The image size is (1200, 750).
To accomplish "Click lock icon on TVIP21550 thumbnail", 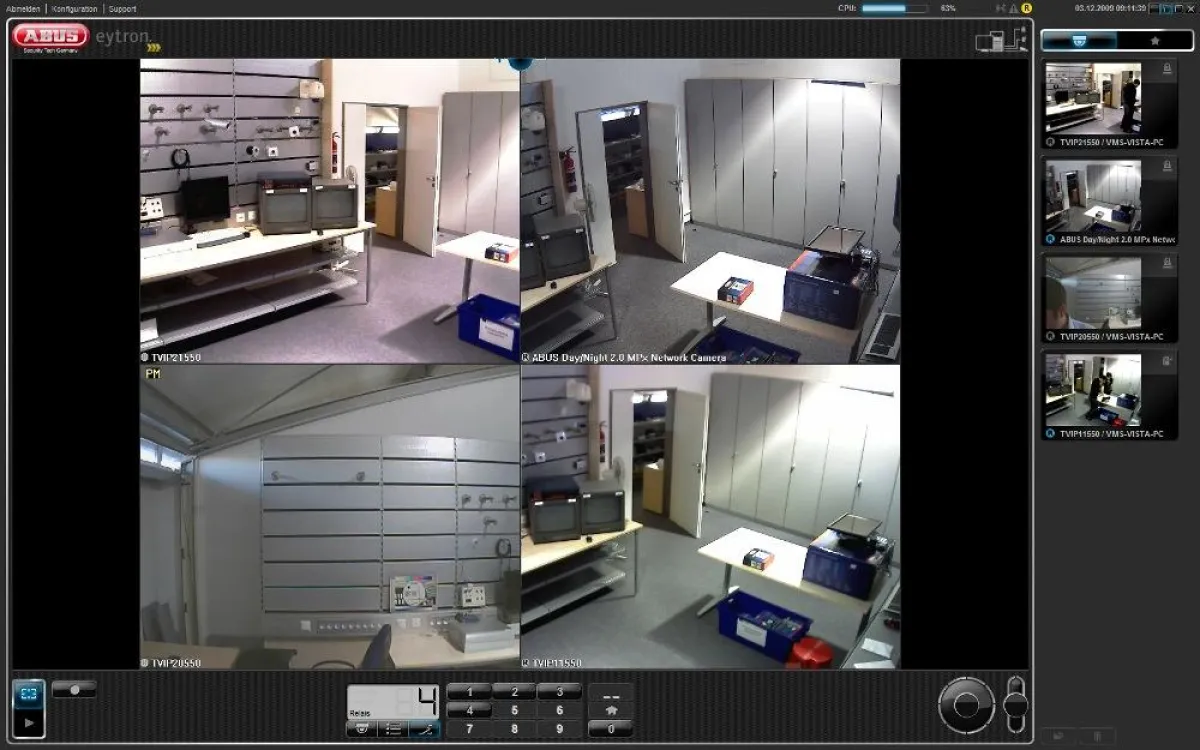I will [x=1166, y=70].
